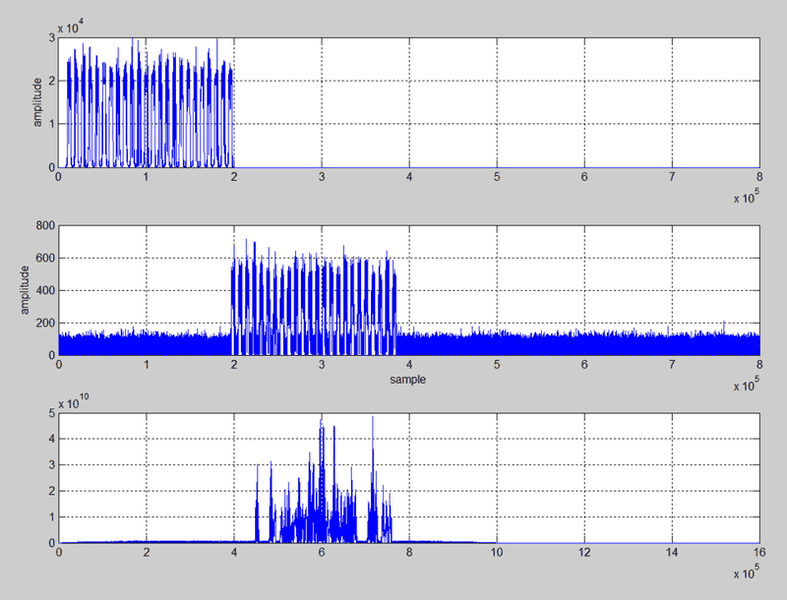This screenshot has height=600, width=787.
Task: Click the "200" y-axis tick on middle plot
Action: click(44, 323)
